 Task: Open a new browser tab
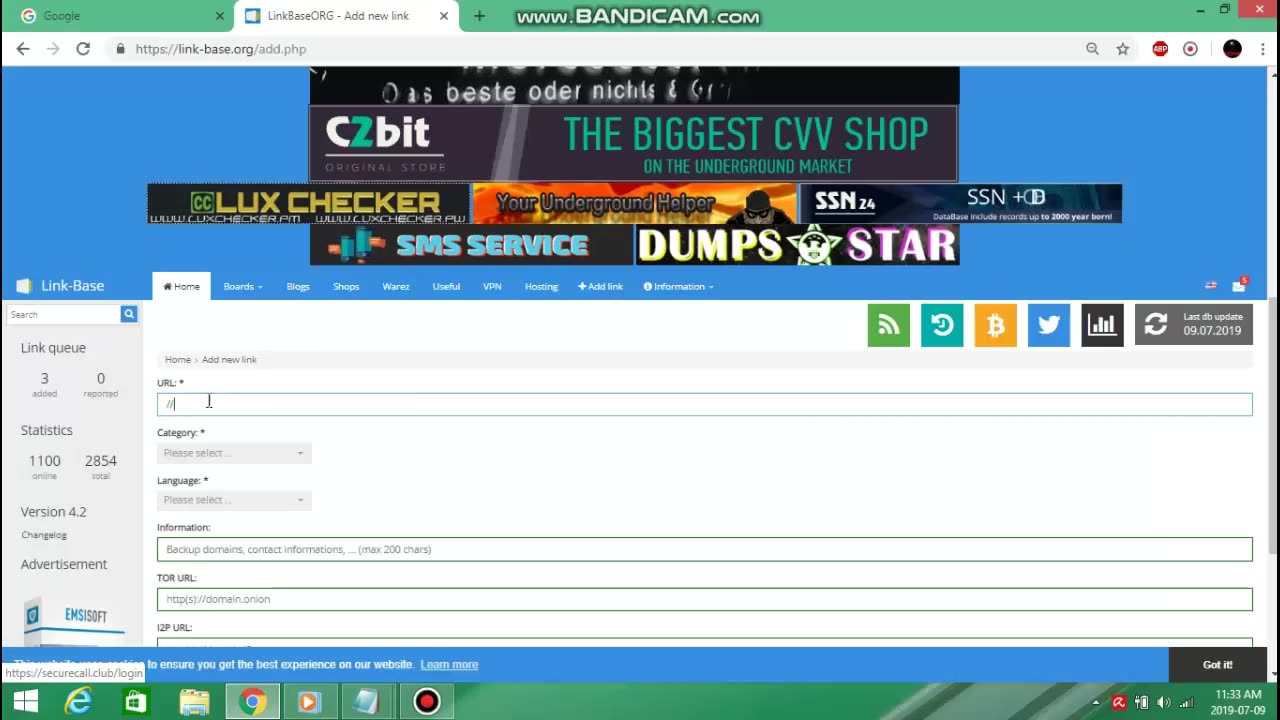tap(479, 16)
